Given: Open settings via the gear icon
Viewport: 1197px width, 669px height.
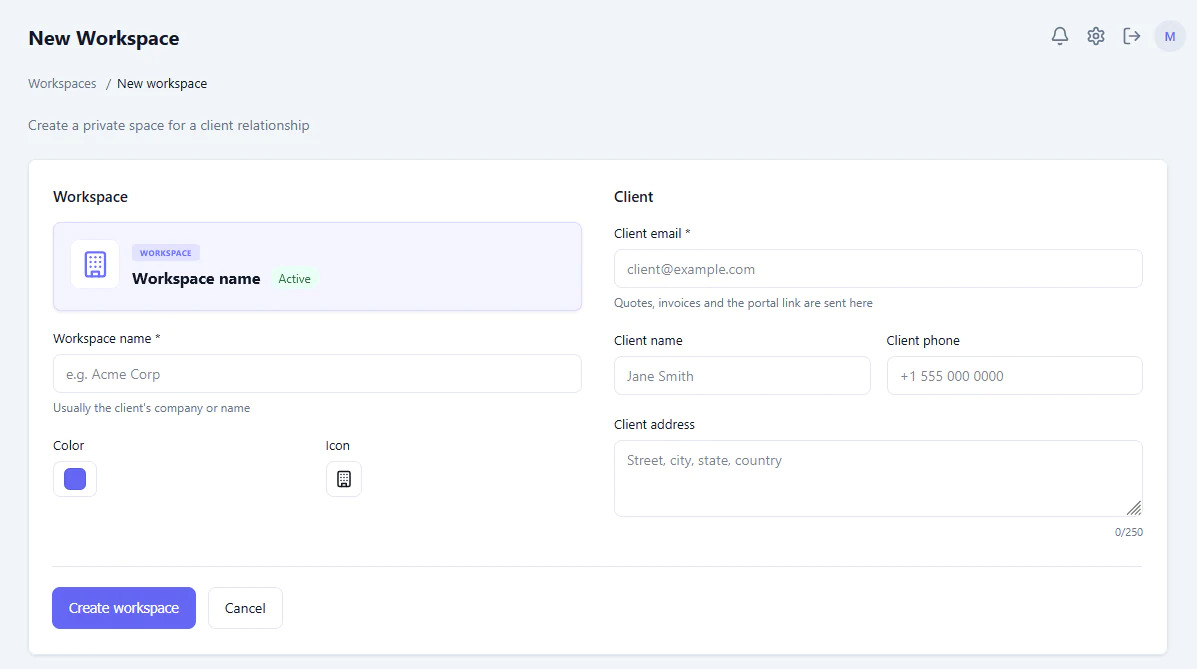Looking at the screenshot, I should [x=1095, y=36].
